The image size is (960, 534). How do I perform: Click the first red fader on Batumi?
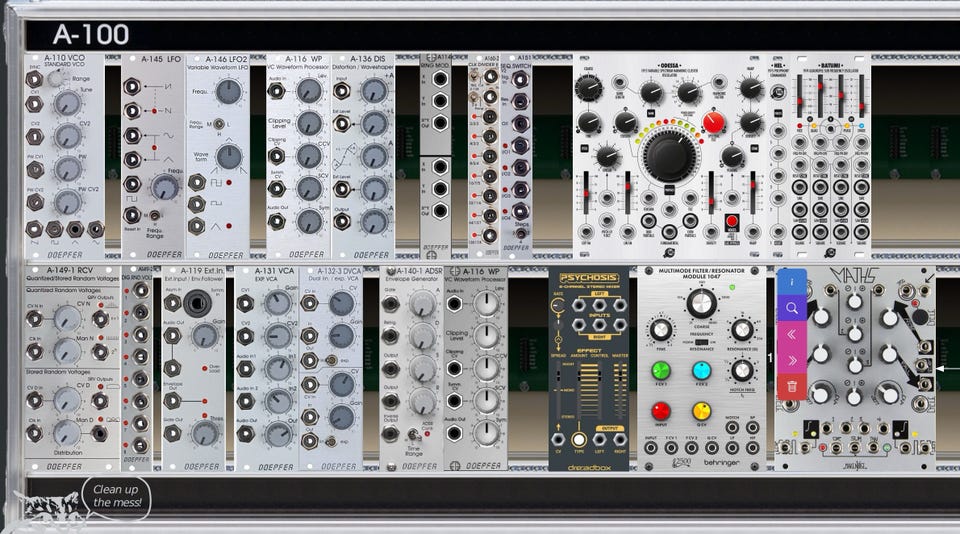799,95
